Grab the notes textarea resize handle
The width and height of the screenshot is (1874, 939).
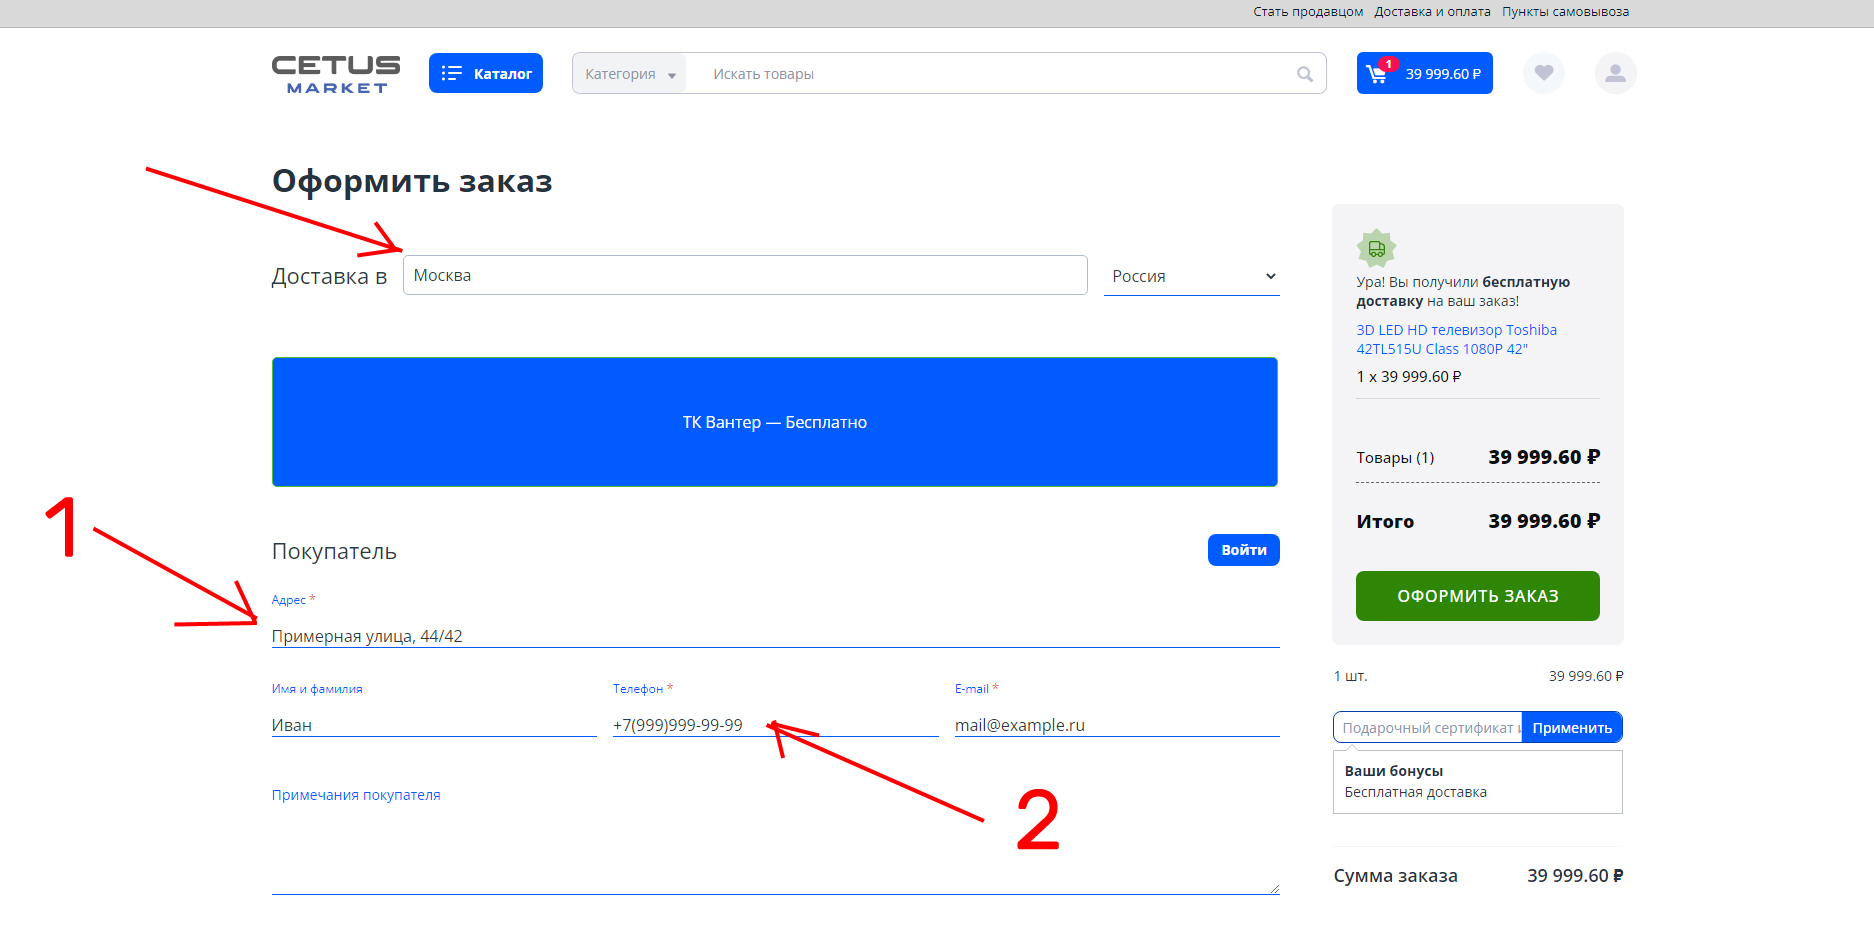coord(1274,889)
